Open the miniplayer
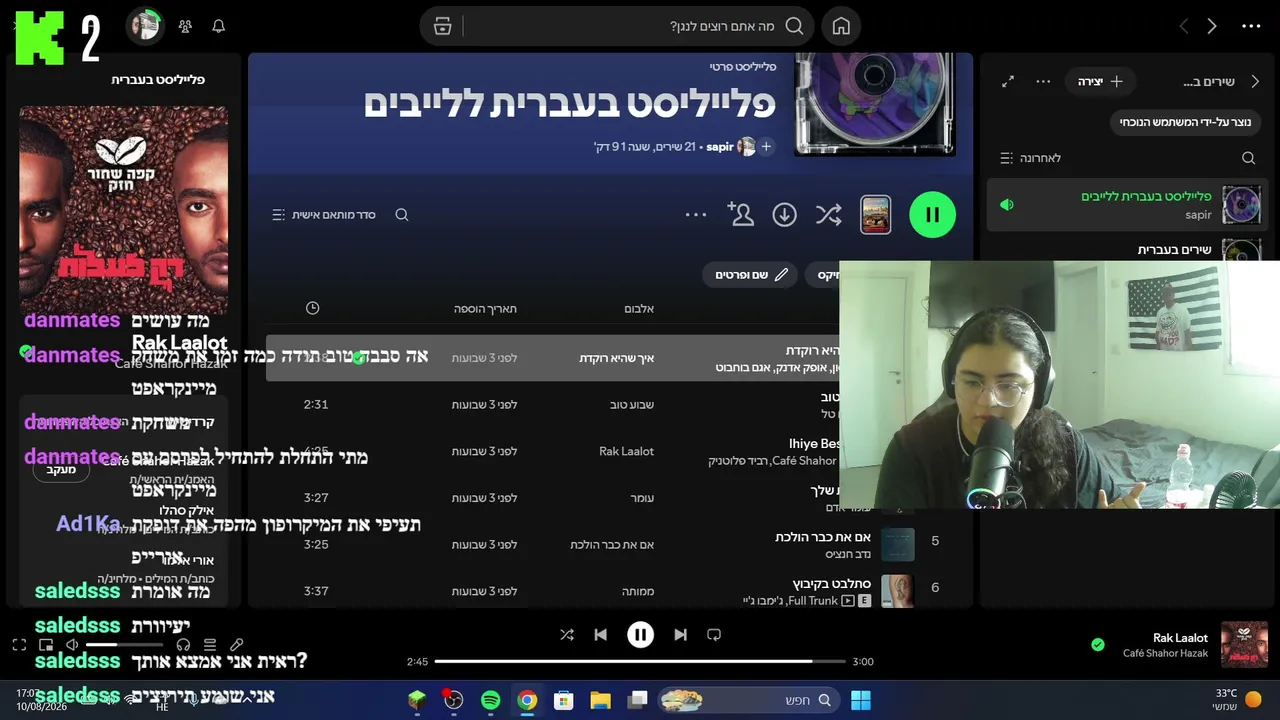Viewport: 1280px width, 720px height. tap(45, 645)
